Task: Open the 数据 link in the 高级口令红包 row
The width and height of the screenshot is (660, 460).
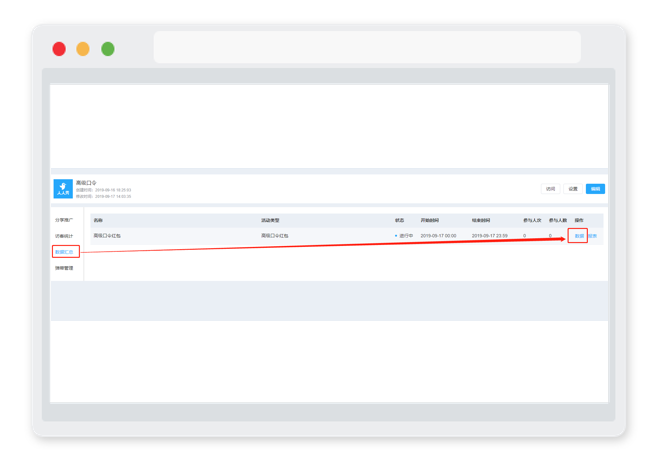Action: pos(579,236)
